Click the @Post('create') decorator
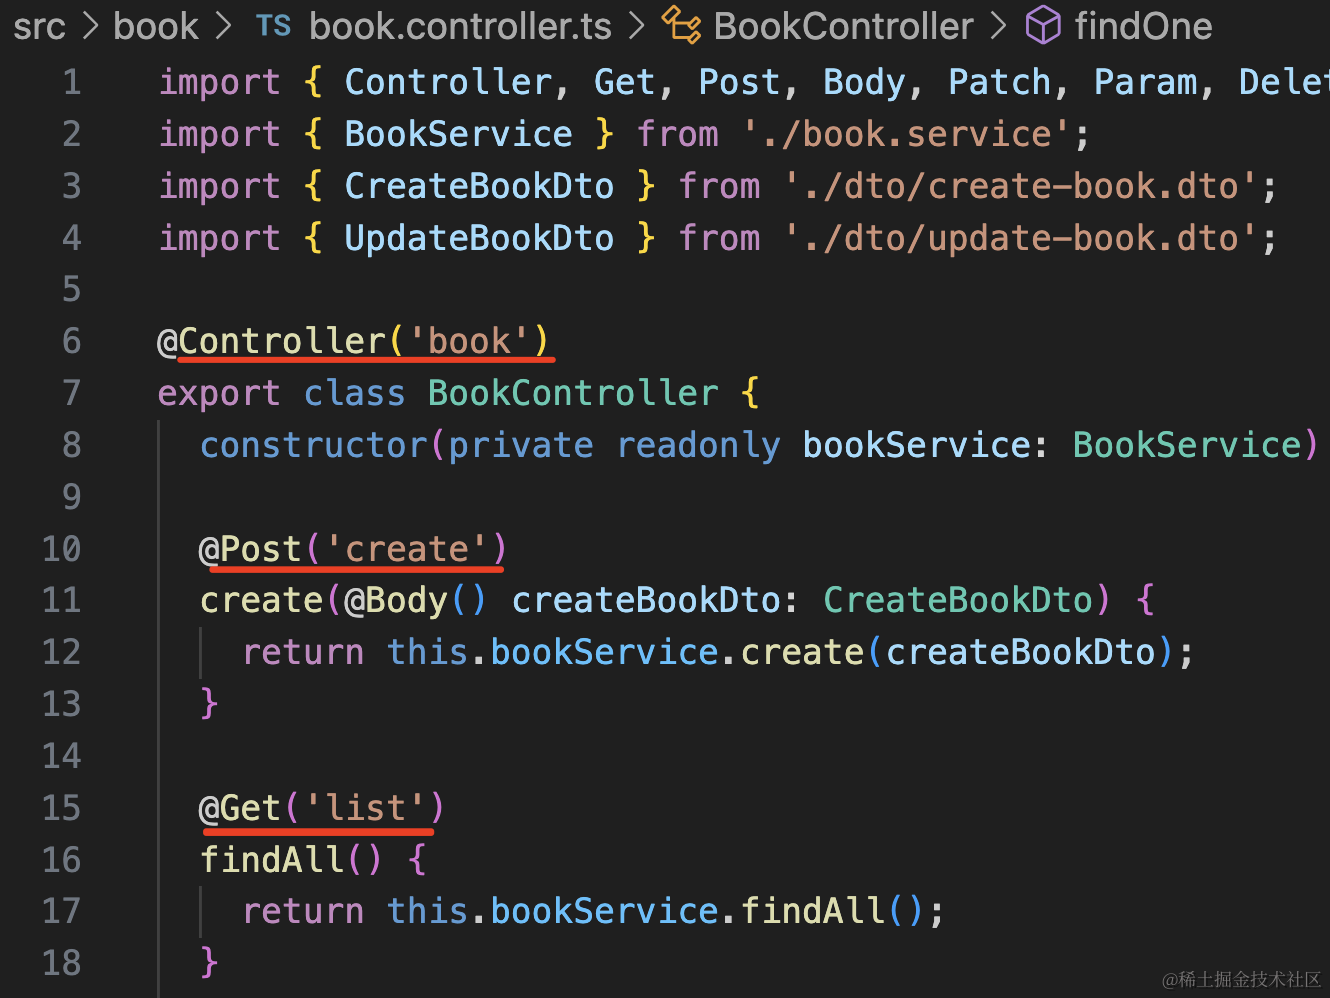This screenshot has height=998, width=1330. pyautogui.click(x=353, y=549)
